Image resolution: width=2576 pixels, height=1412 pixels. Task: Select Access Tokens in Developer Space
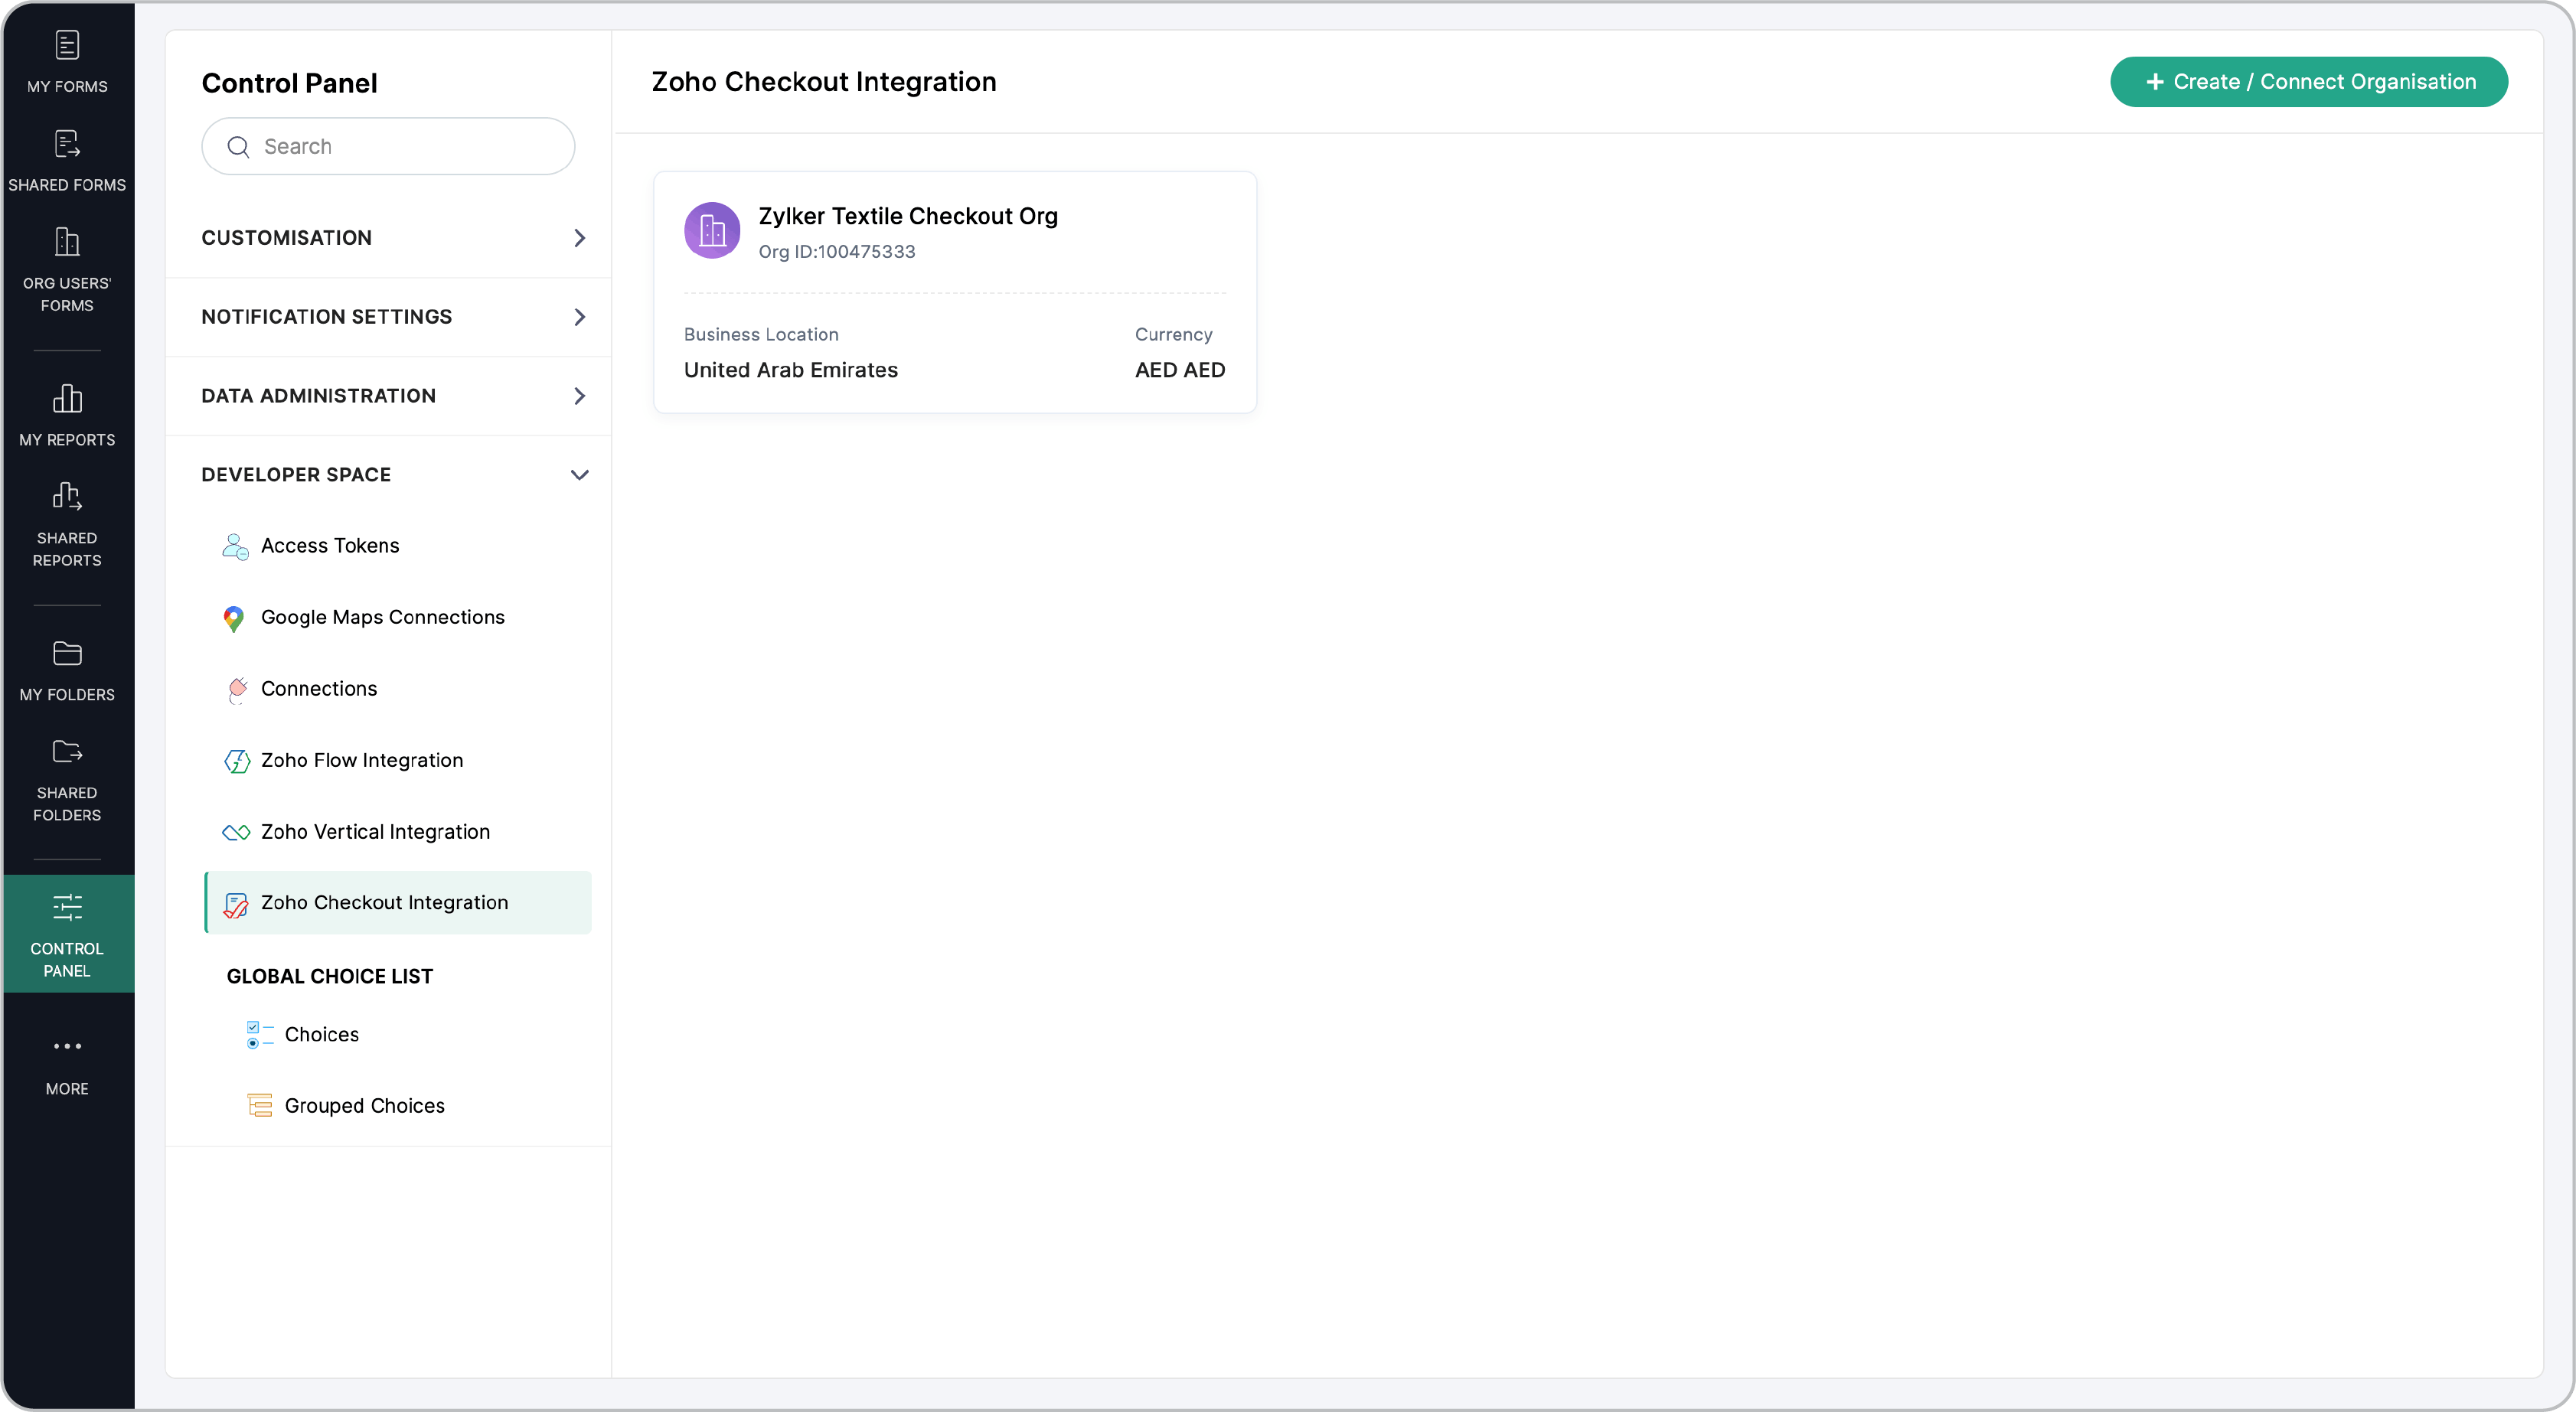click(x=329, y=545)
